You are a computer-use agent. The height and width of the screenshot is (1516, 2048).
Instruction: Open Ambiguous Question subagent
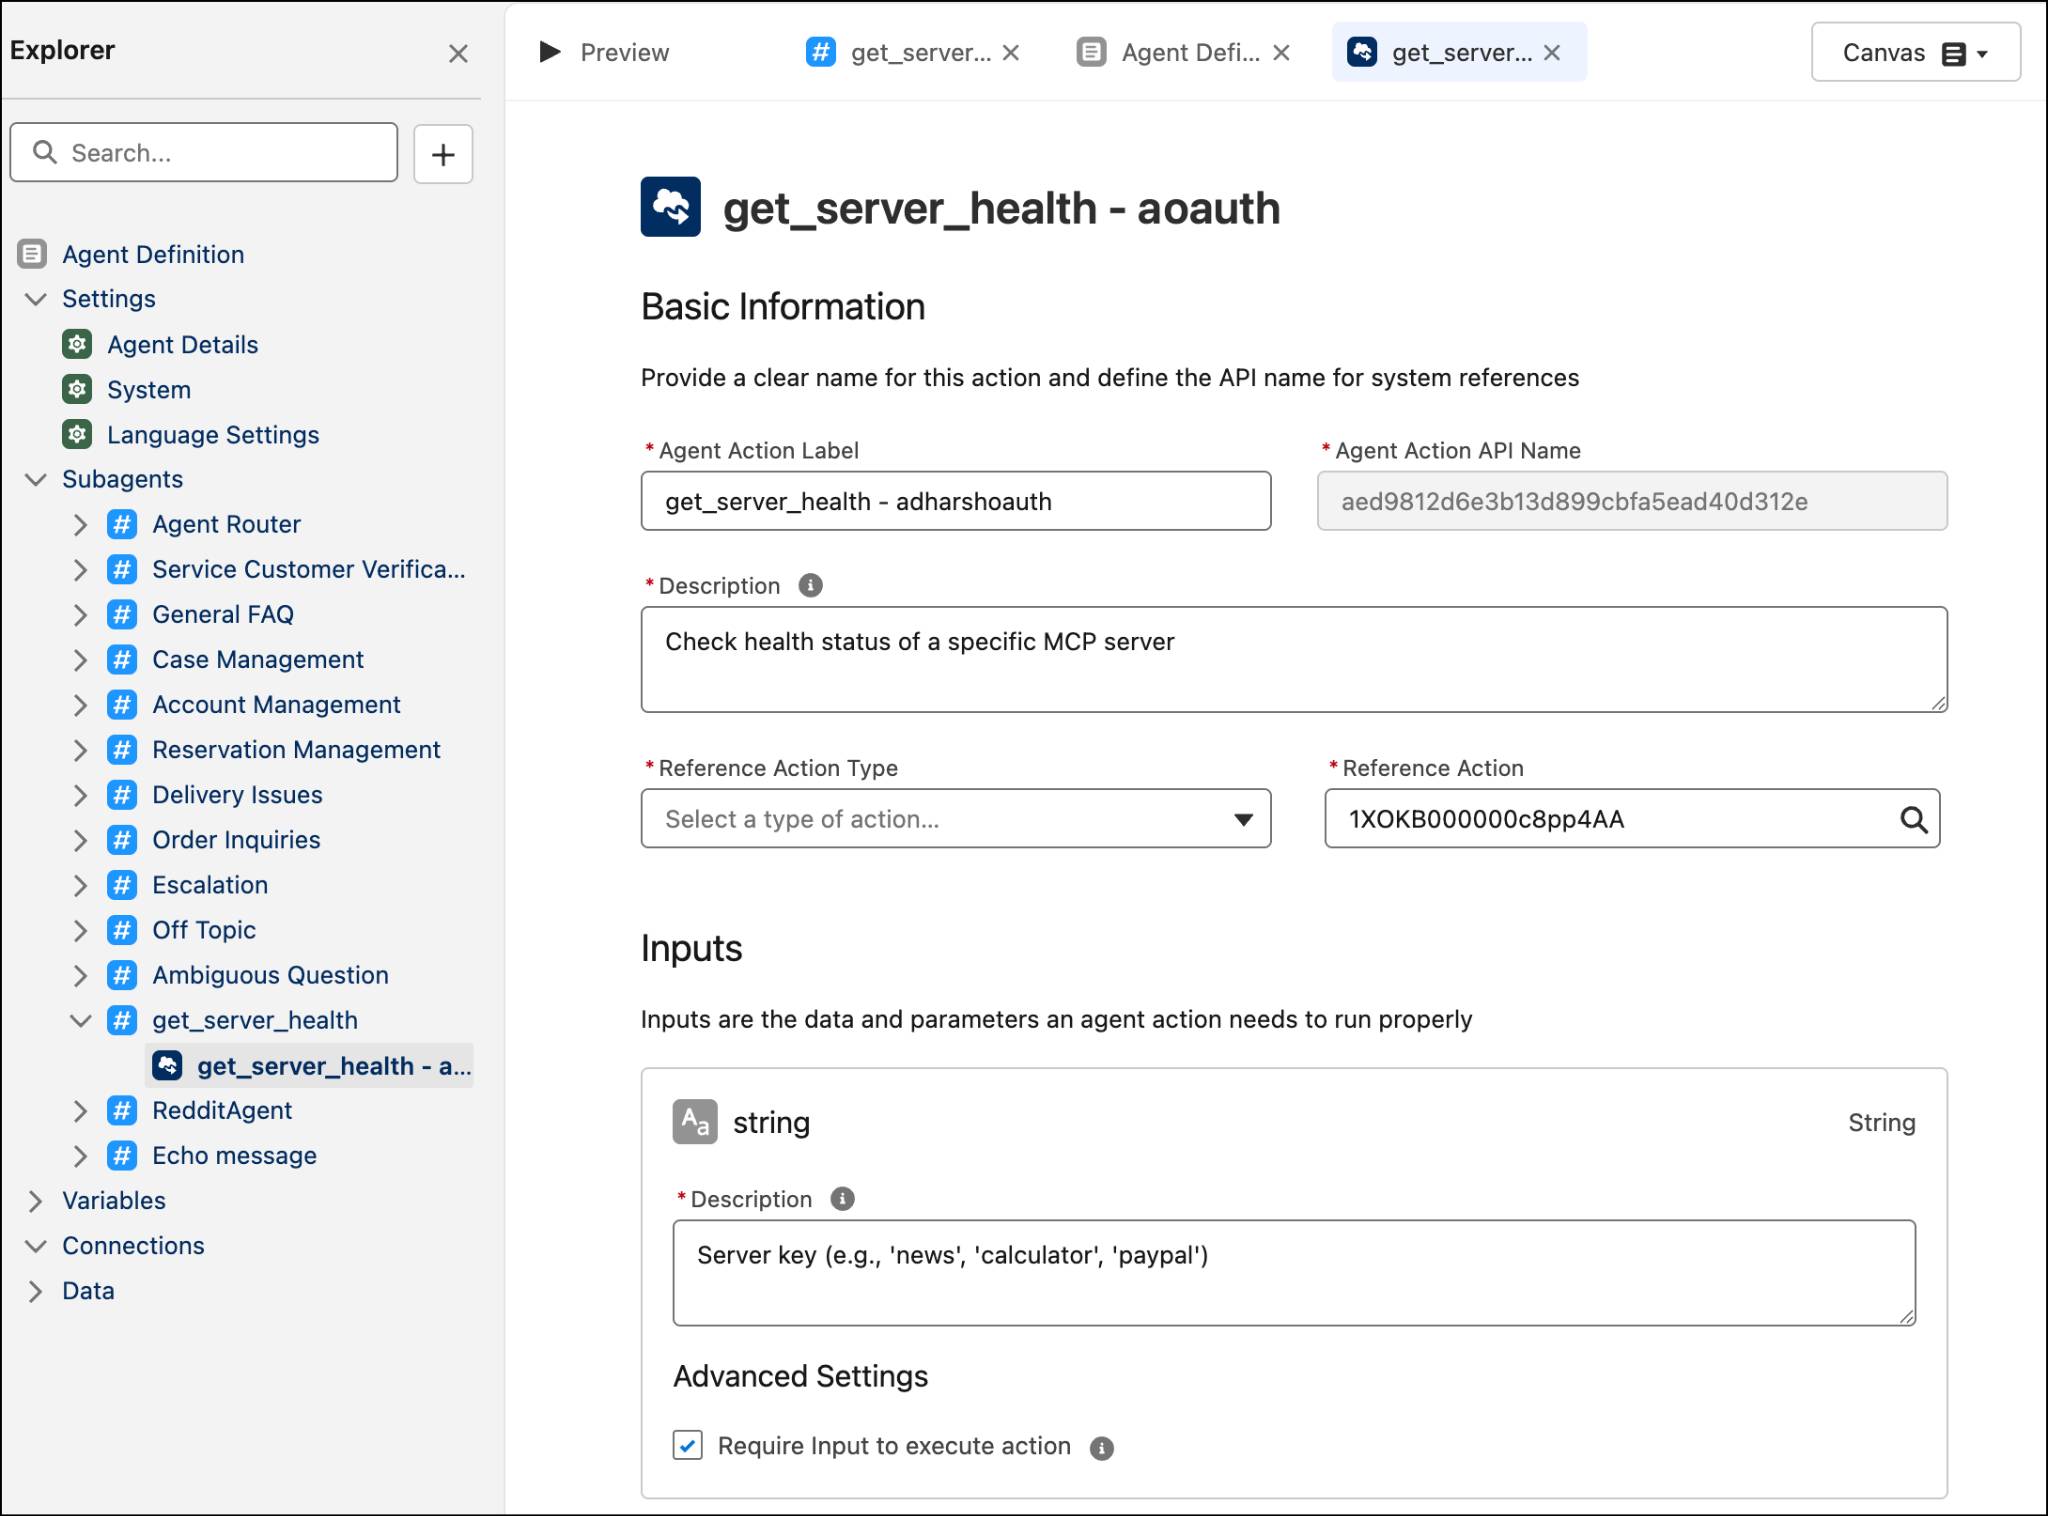pos(270,974)
